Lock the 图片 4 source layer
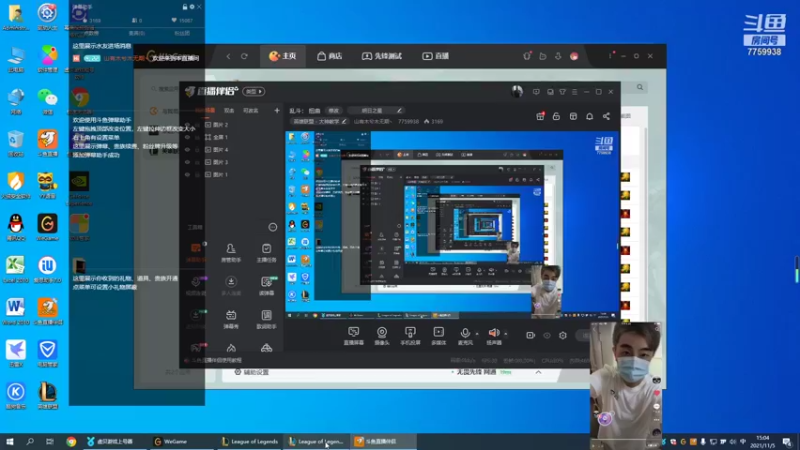This screenshot has height=450, width=800. click(197, 150)
